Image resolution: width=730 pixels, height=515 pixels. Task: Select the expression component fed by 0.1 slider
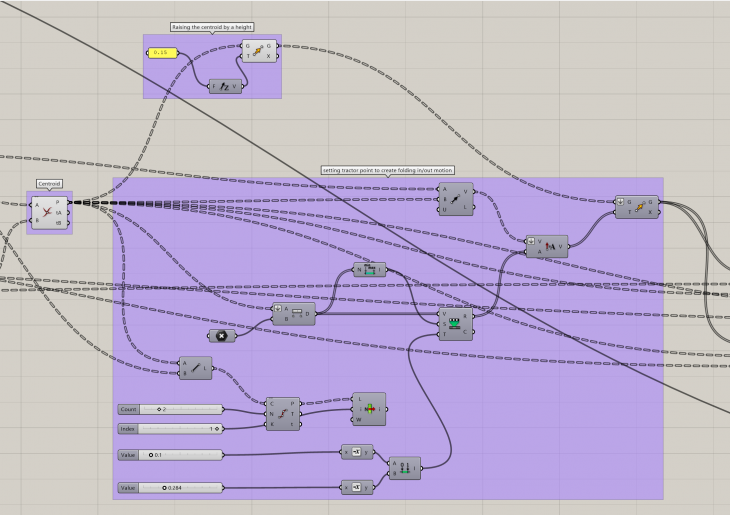coord(357,452)
